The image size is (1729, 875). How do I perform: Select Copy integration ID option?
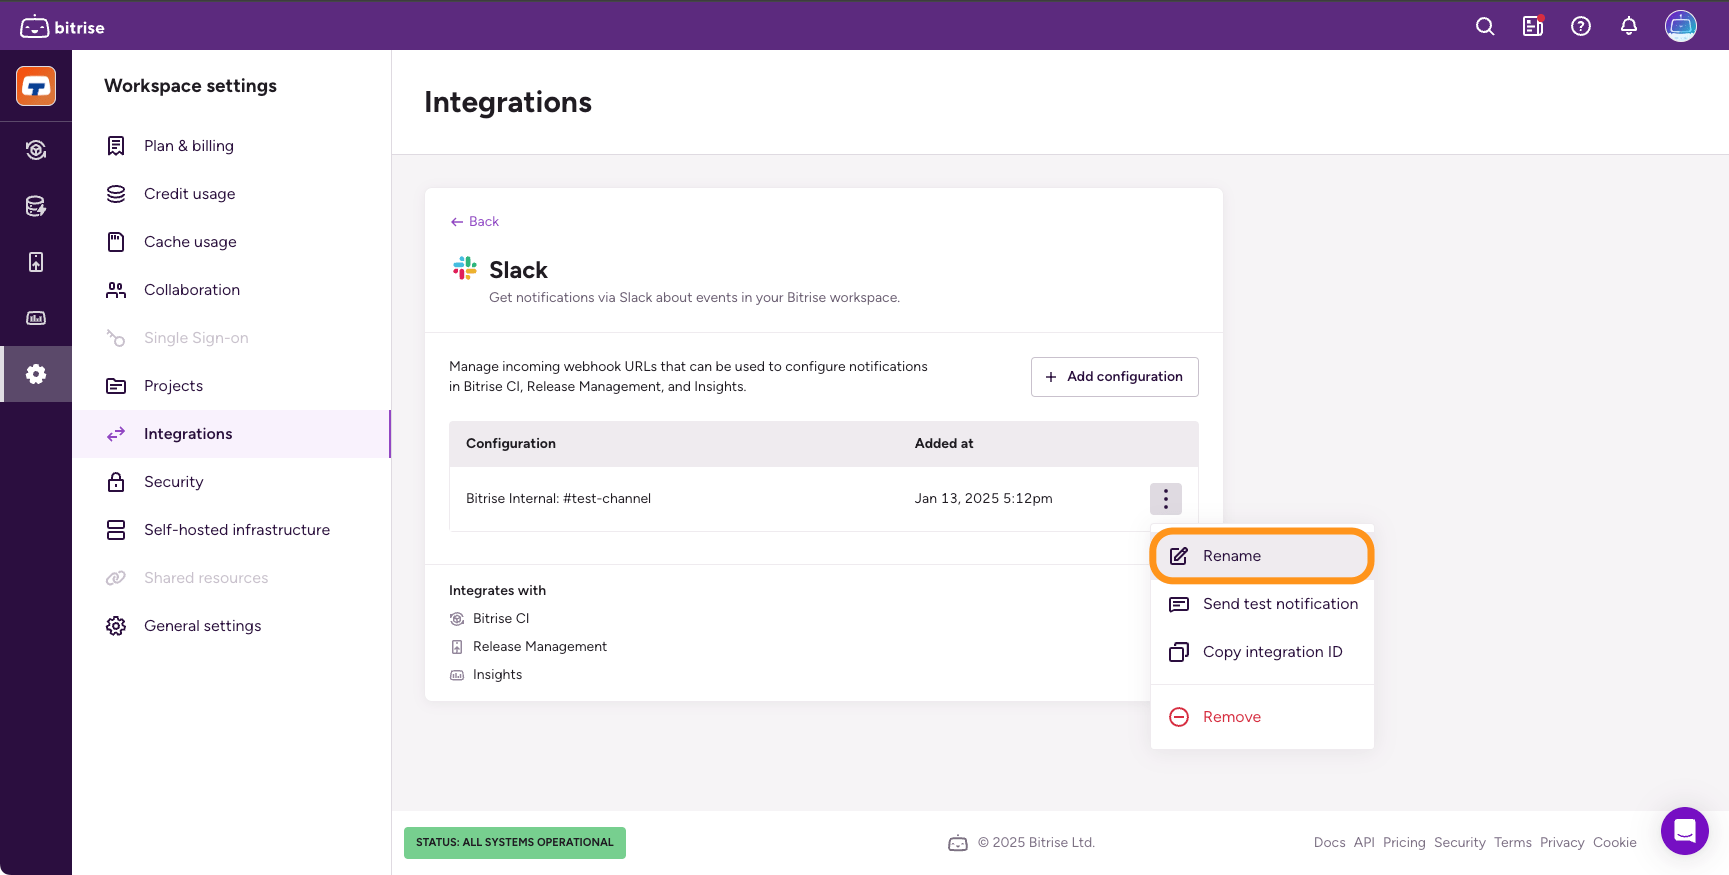[x=1271, y=652]
